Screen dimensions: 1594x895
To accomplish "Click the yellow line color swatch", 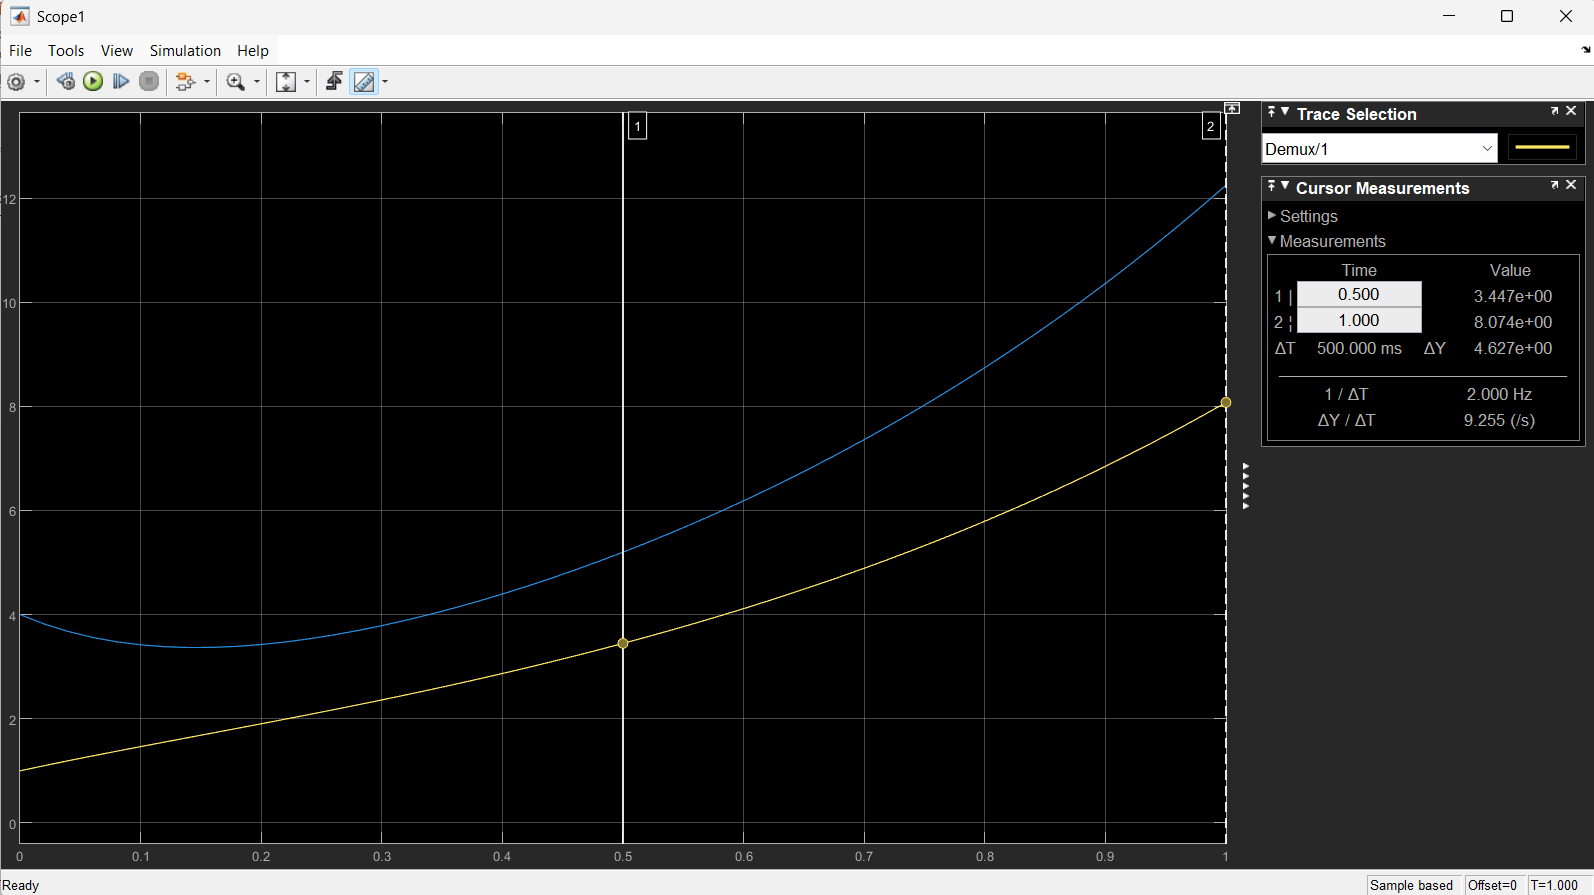I will coord(1543,148).
